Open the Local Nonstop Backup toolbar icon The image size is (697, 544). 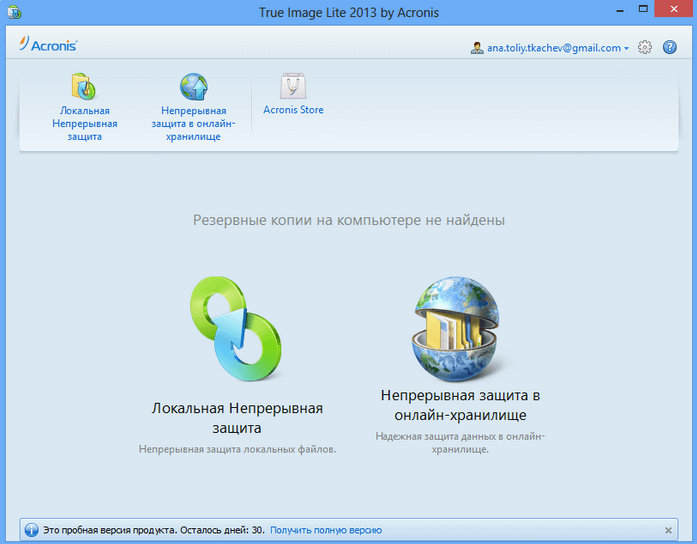[x=84, y=86]
